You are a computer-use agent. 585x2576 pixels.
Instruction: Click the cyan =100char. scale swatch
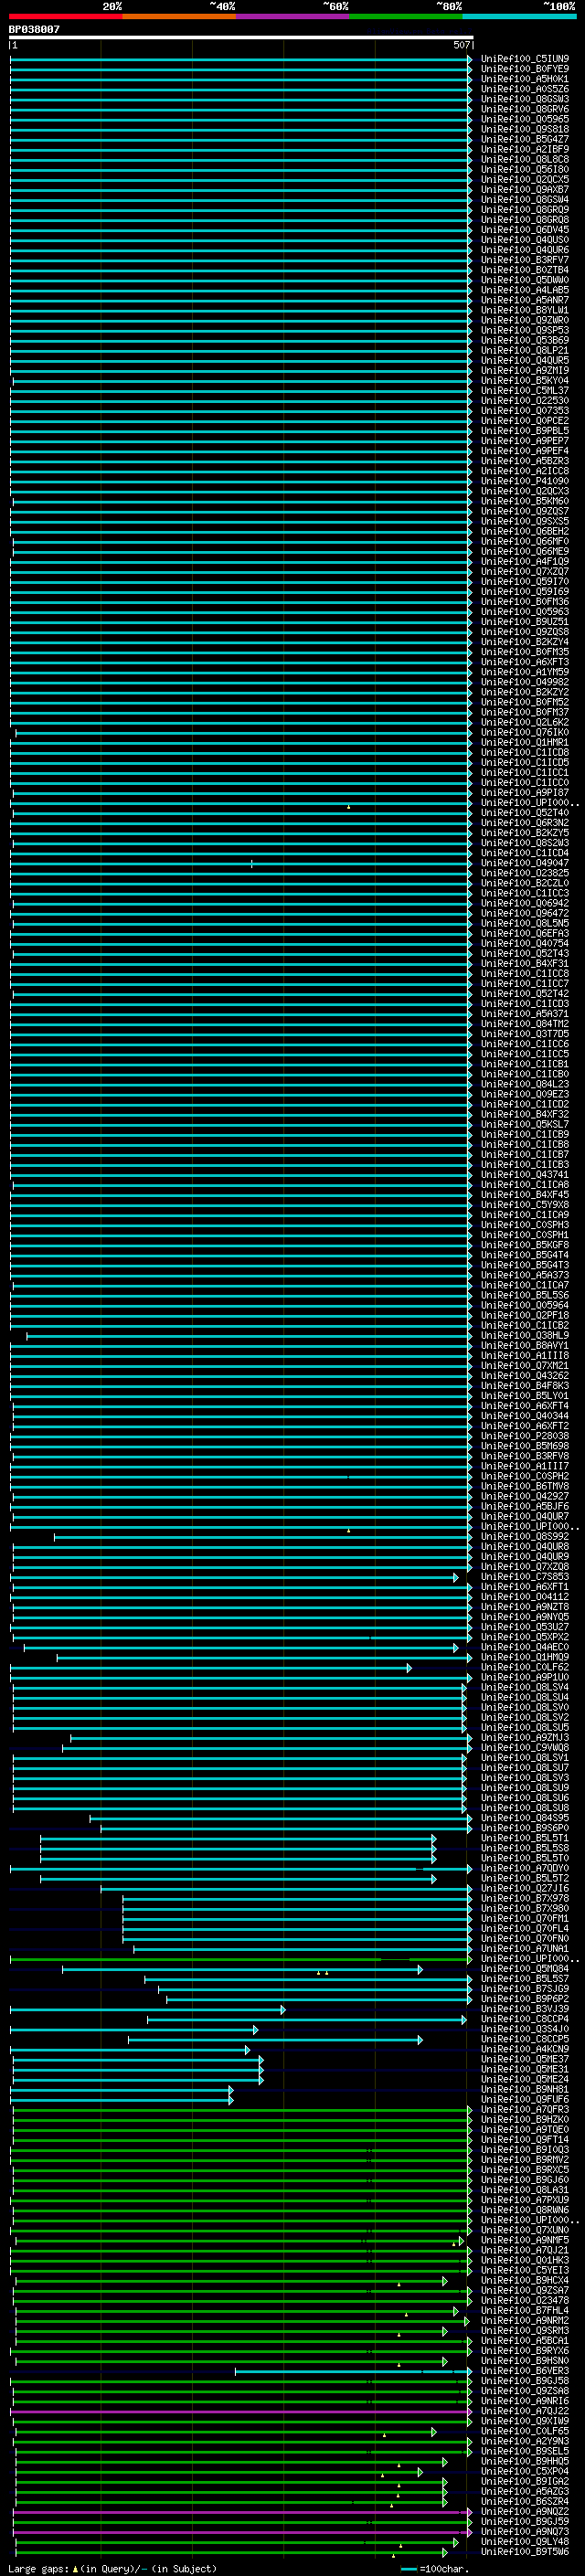point(408,2569)
